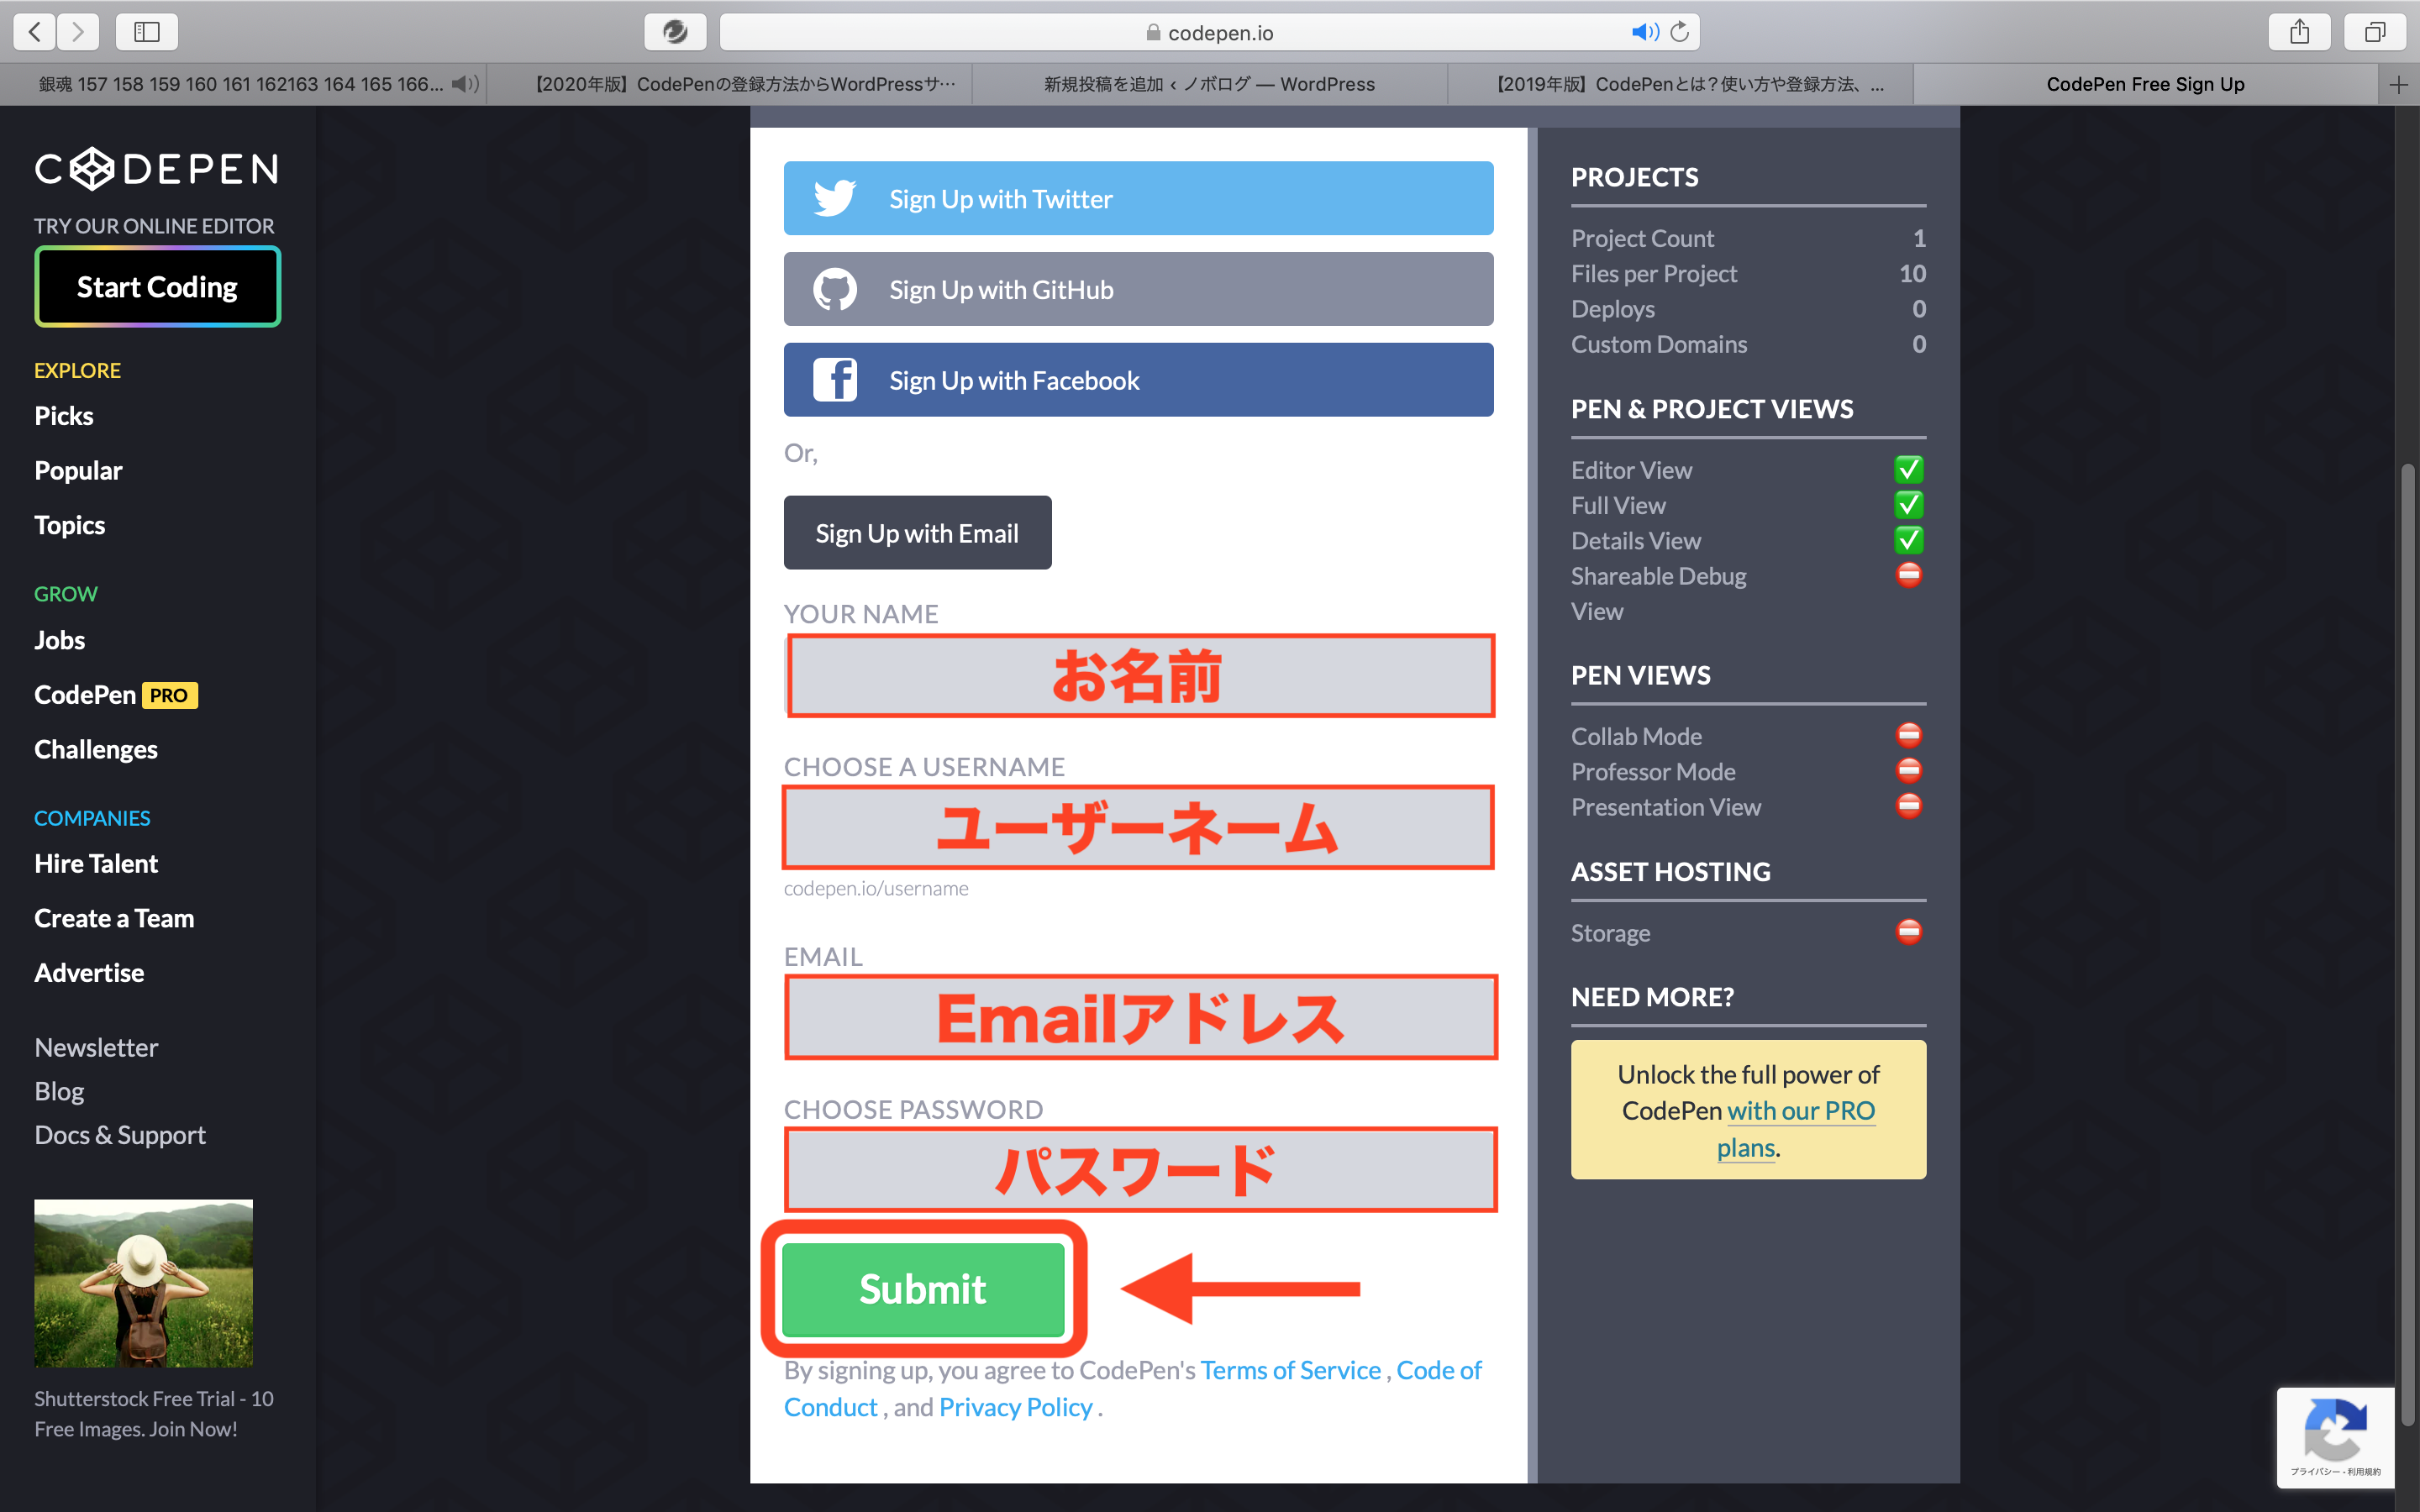Open CodePen PRO in the sidebar

(116, 695)
